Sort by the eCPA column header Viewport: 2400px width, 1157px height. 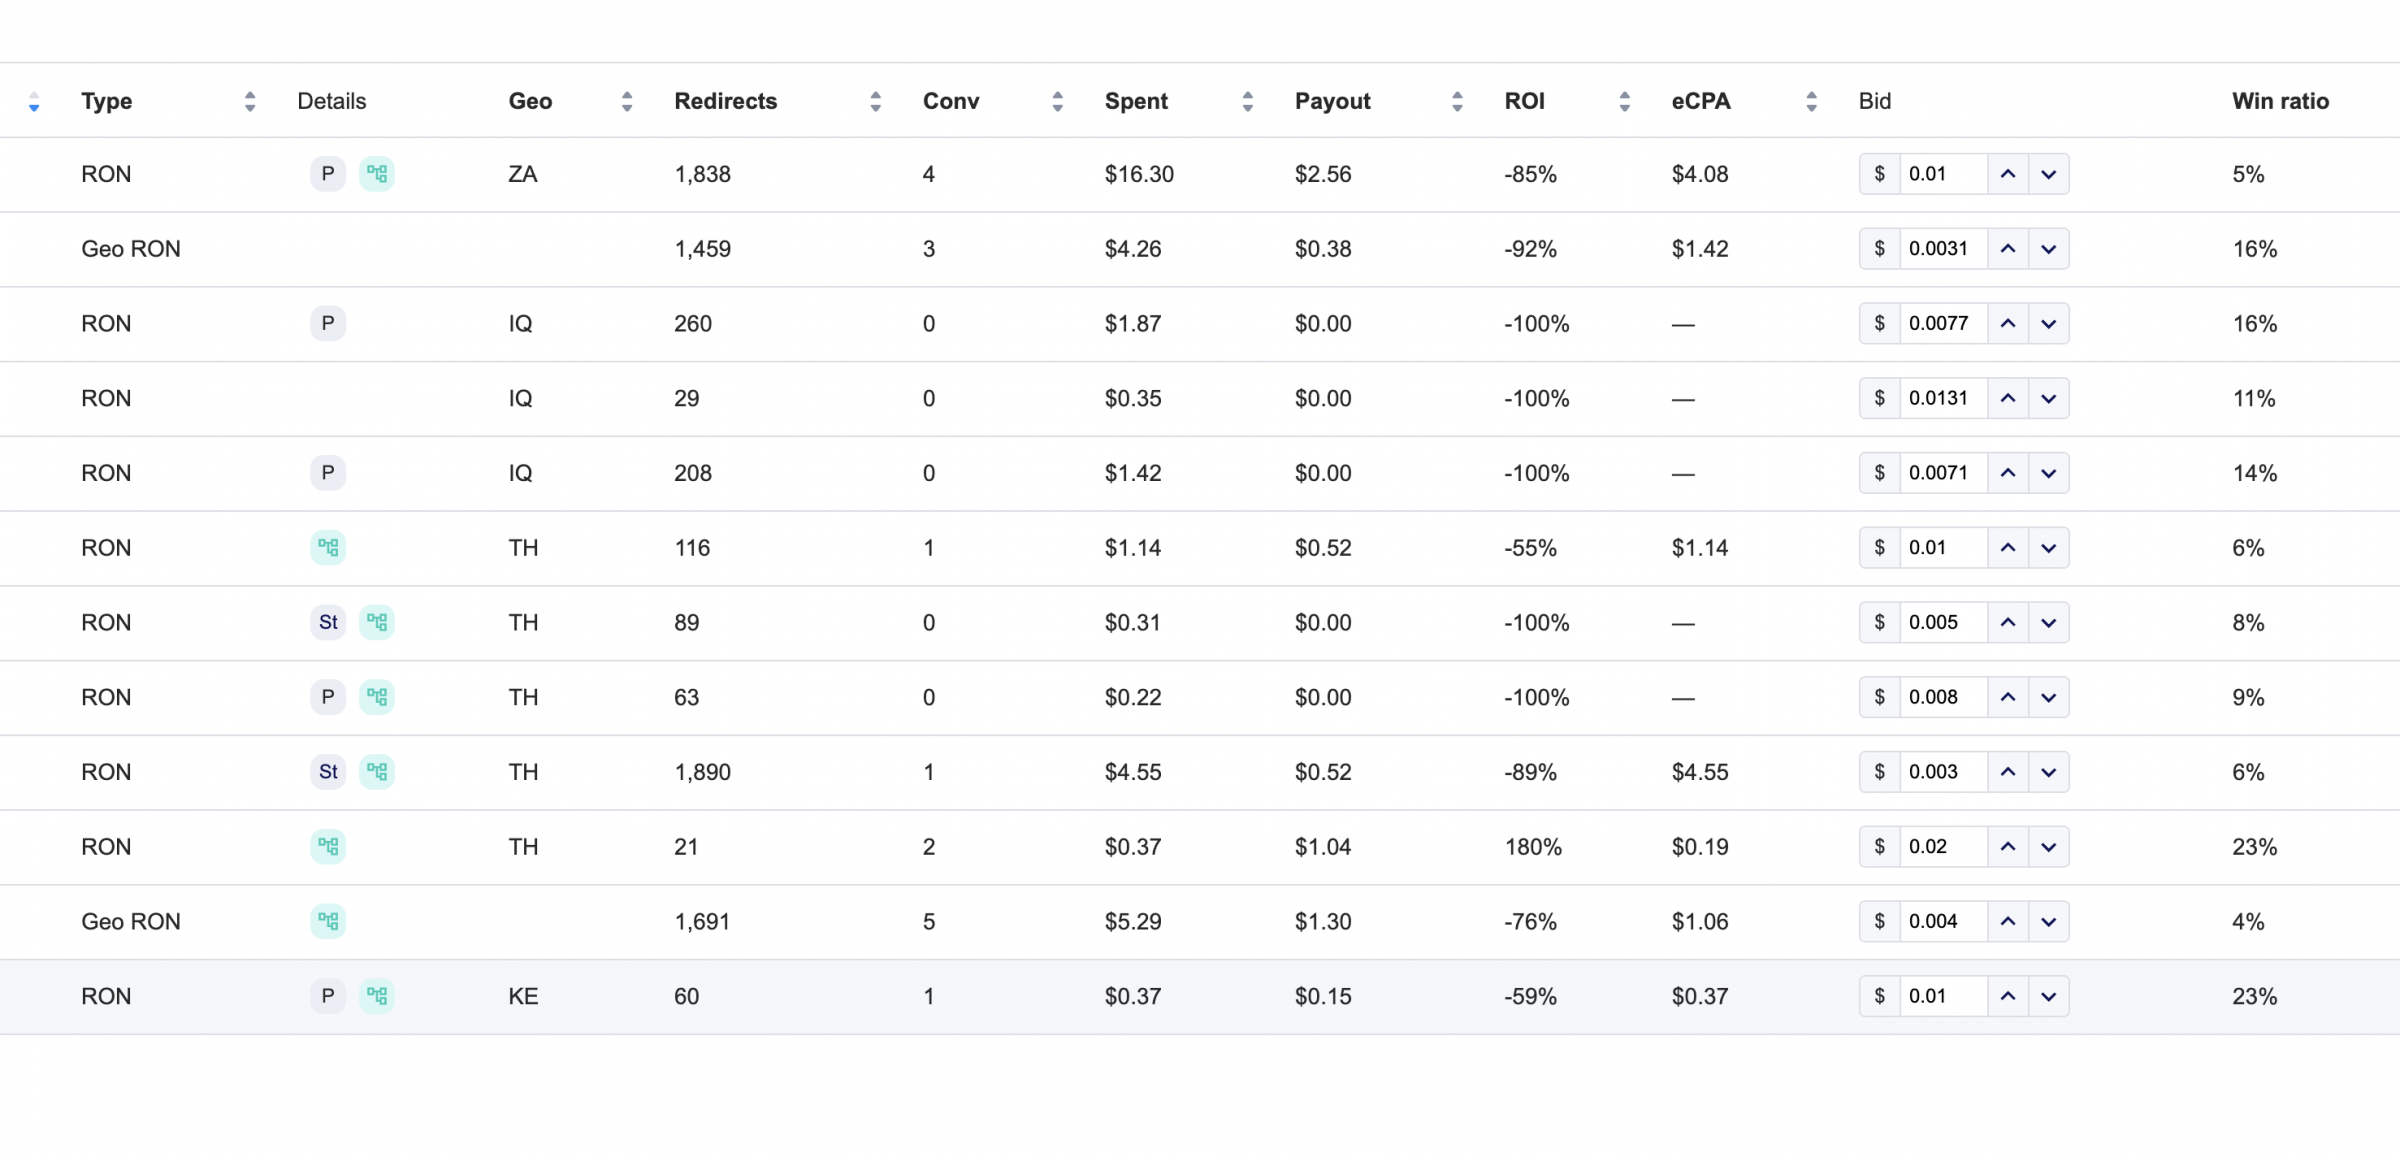click(x=1811, y=101)
